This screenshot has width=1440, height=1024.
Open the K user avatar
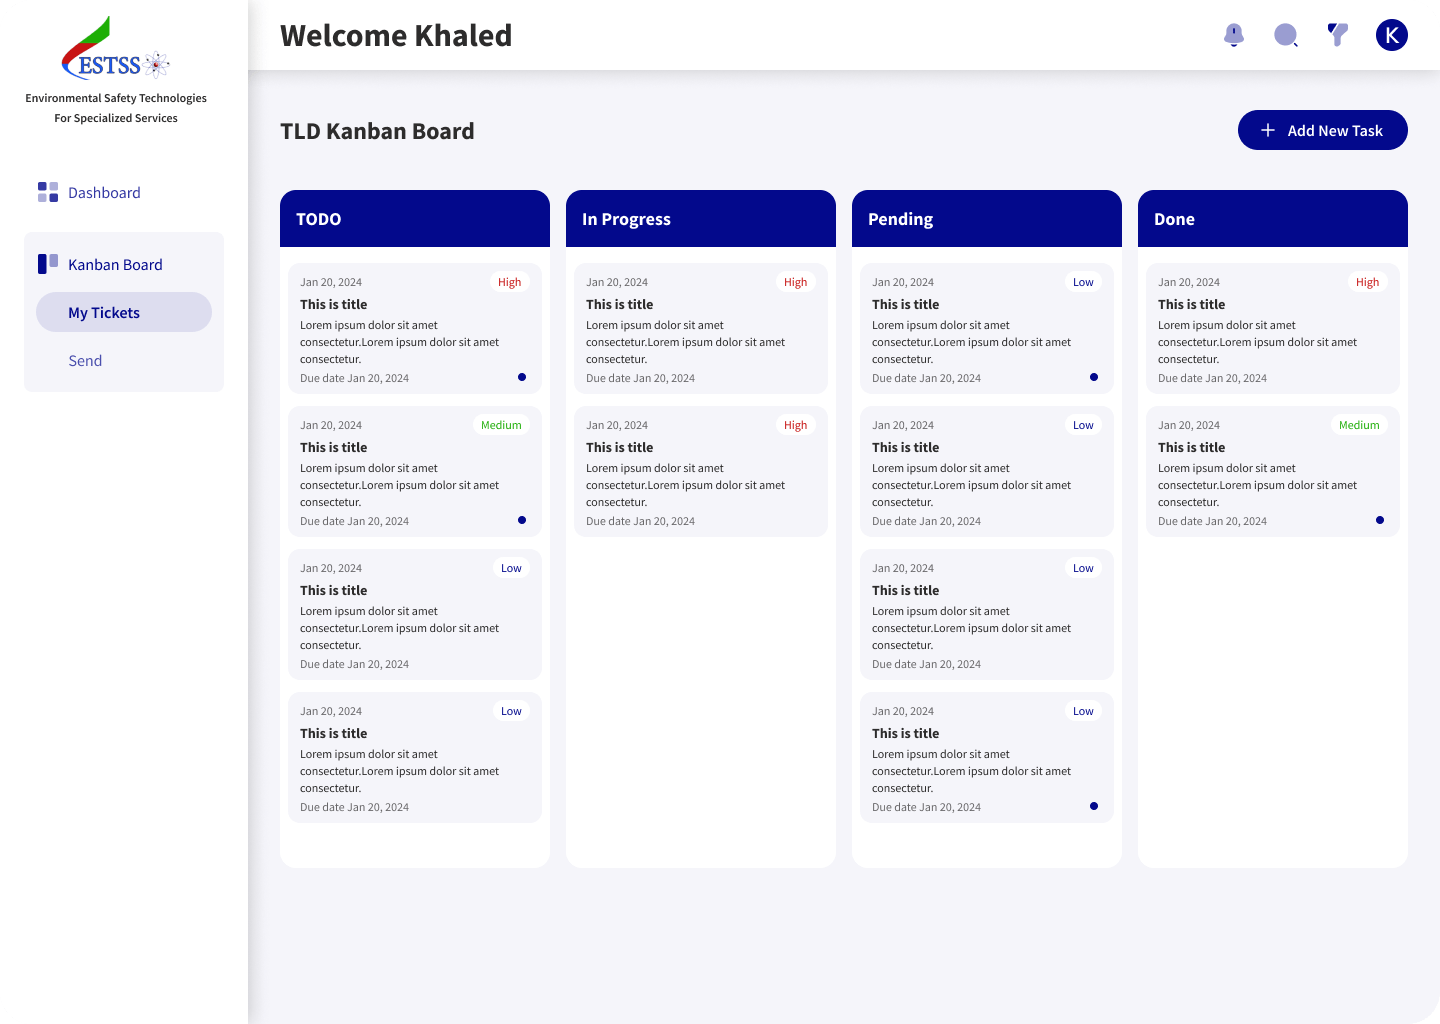[1392, 35]
